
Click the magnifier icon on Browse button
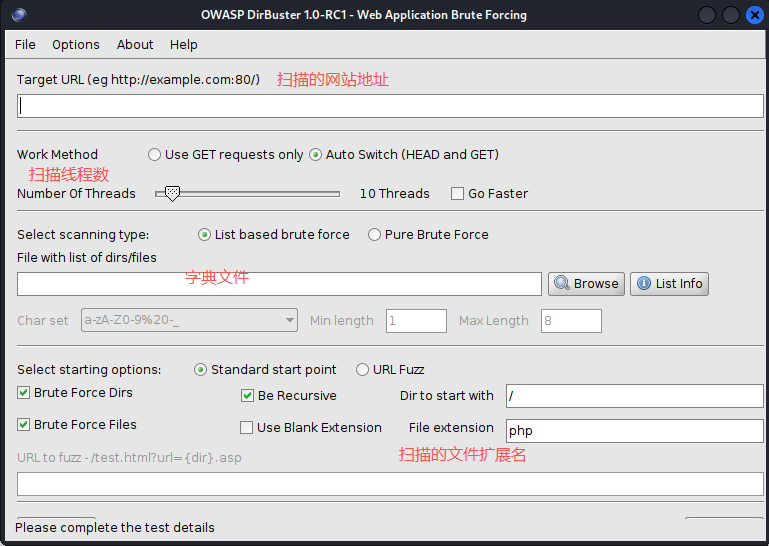562,284
